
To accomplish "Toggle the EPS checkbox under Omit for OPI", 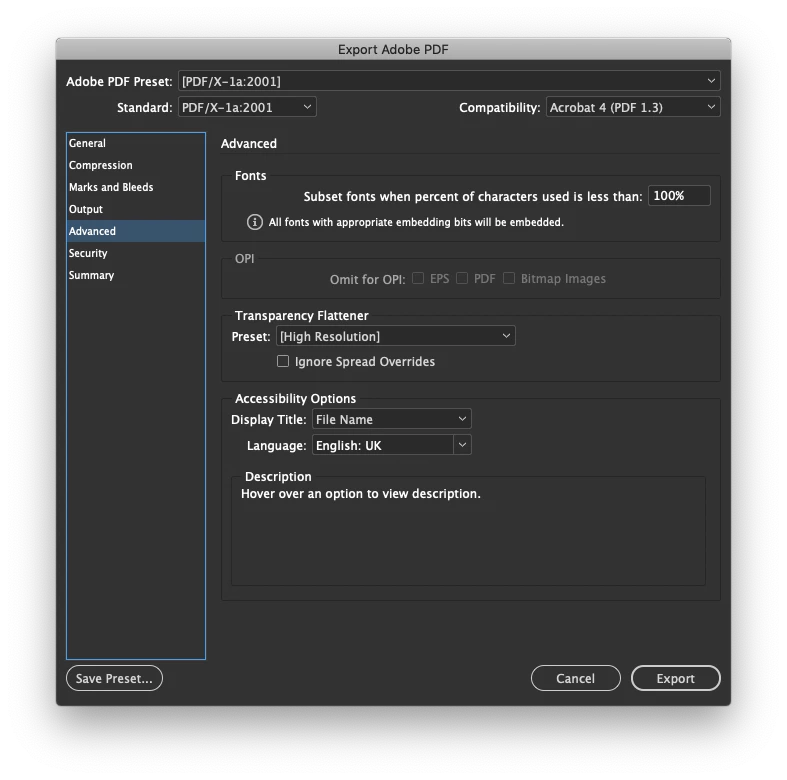I will click(418, 279).
